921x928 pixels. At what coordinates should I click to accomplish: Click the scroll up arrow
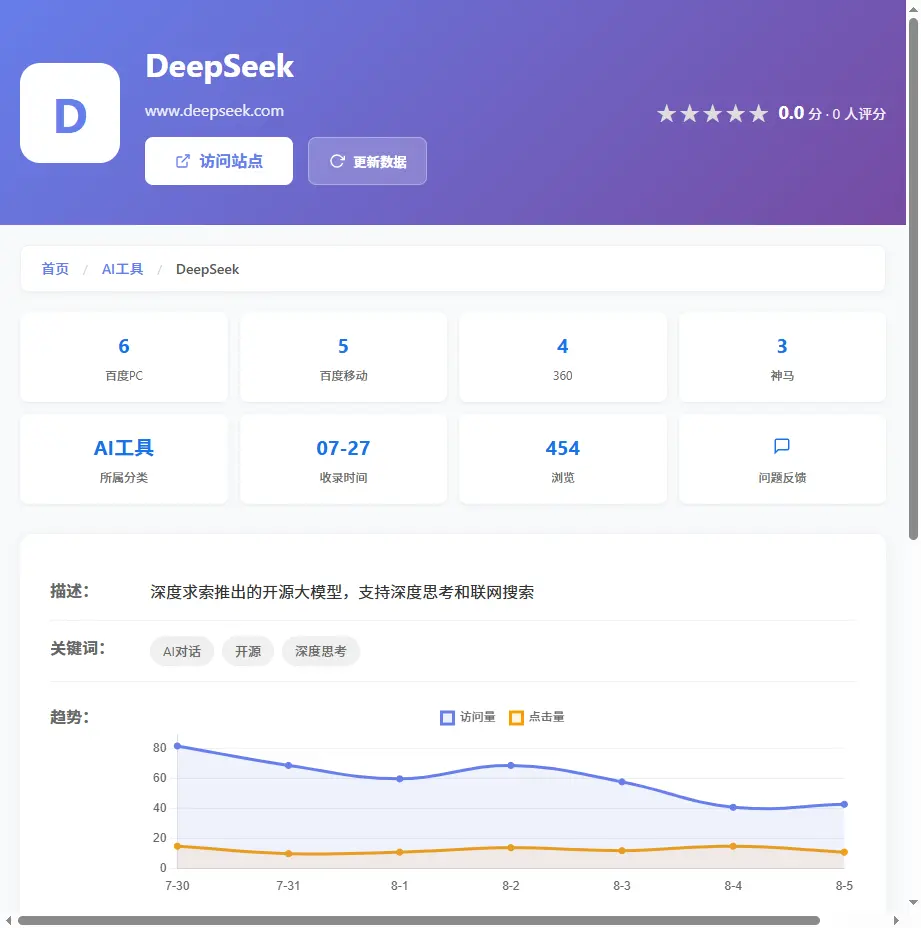(913, 8)
